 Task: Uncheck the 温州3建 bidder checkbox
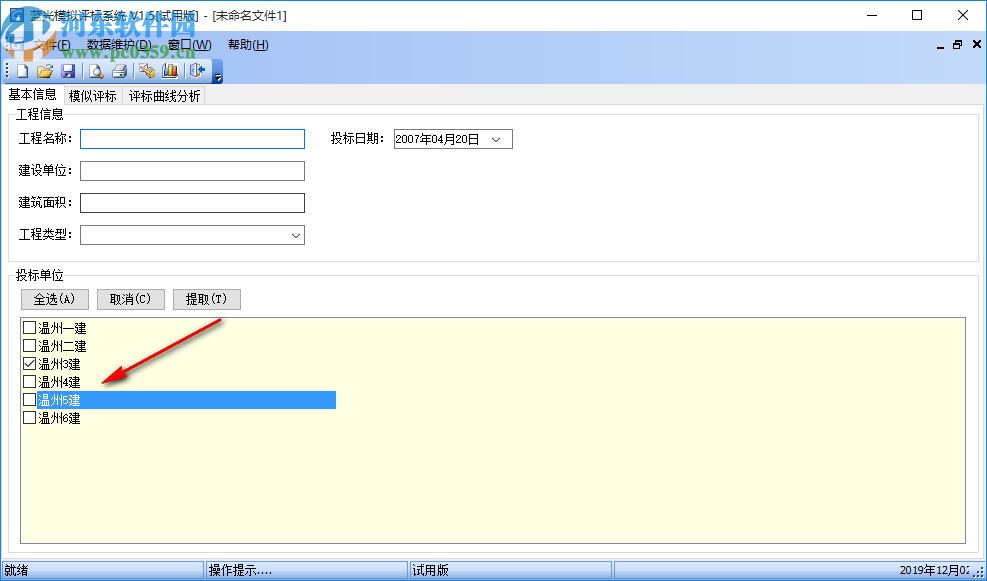click(x=29, y=363)
